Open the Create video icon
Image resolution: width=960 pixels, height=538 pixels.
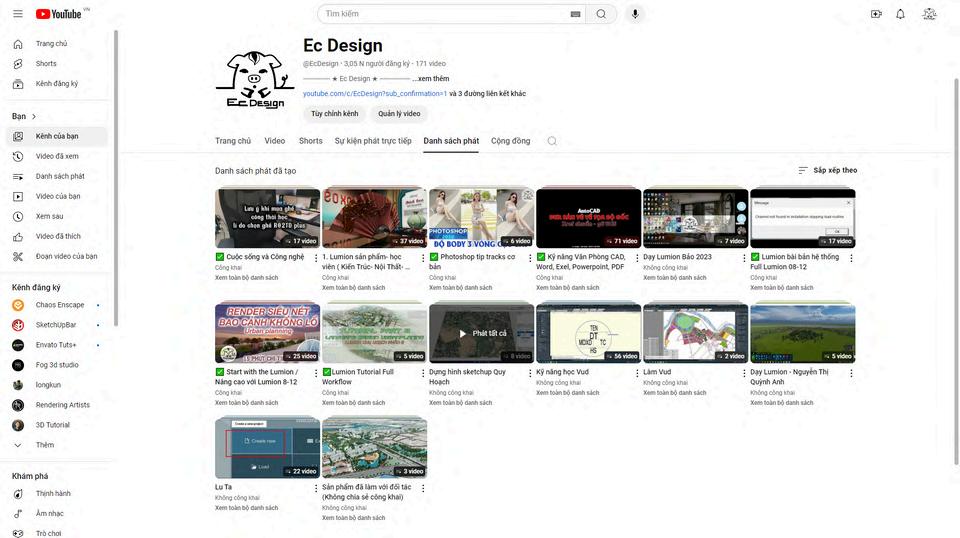coord(876,14)
